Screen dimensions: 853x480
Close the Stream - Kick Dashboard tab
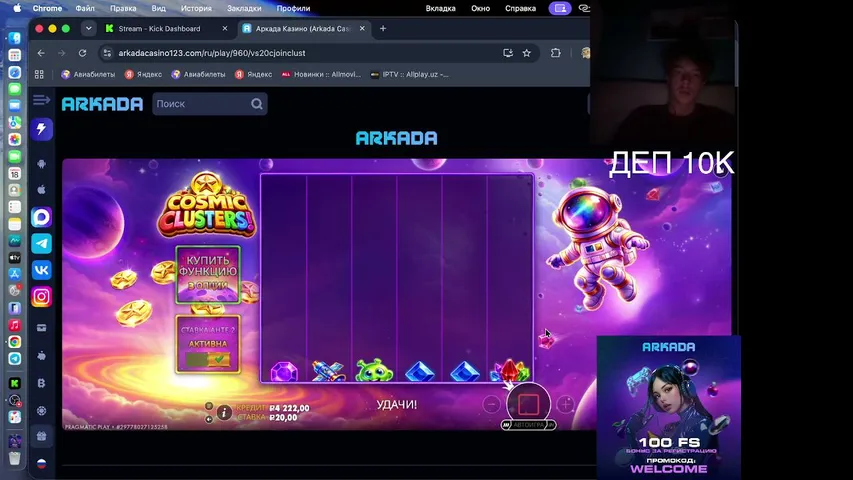coord(225,28)
